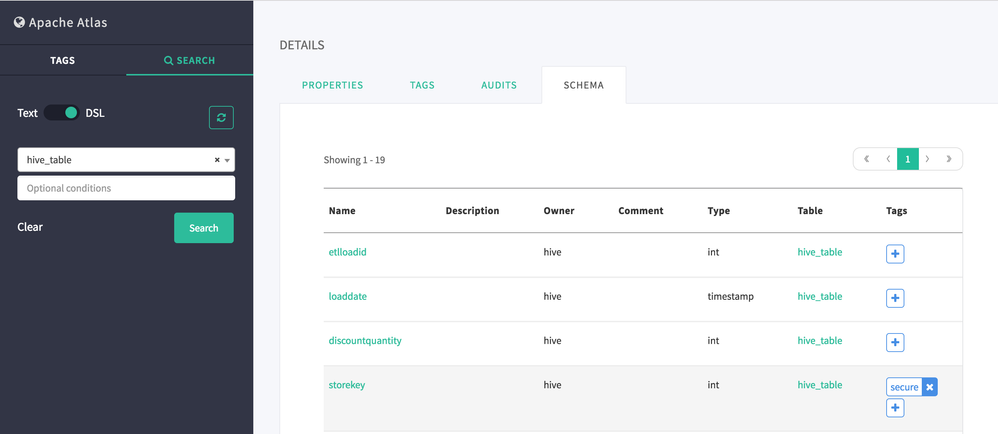Switch to the Properties tab
Image resolution: width=998 pixels, height=434 pixels.
(x=332, y=85)
